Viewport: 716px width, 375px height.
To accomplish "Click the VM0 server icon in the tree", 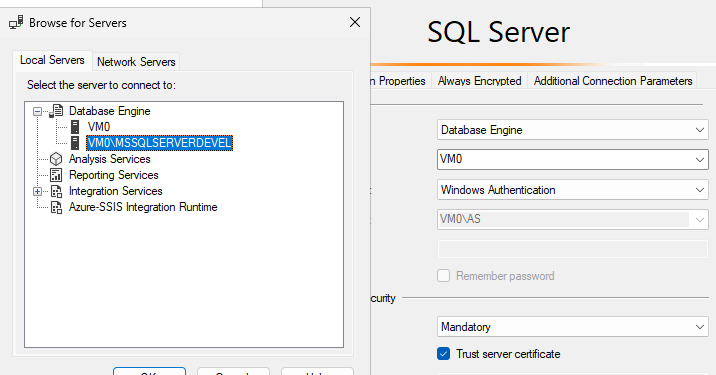I will pos(75,127).
